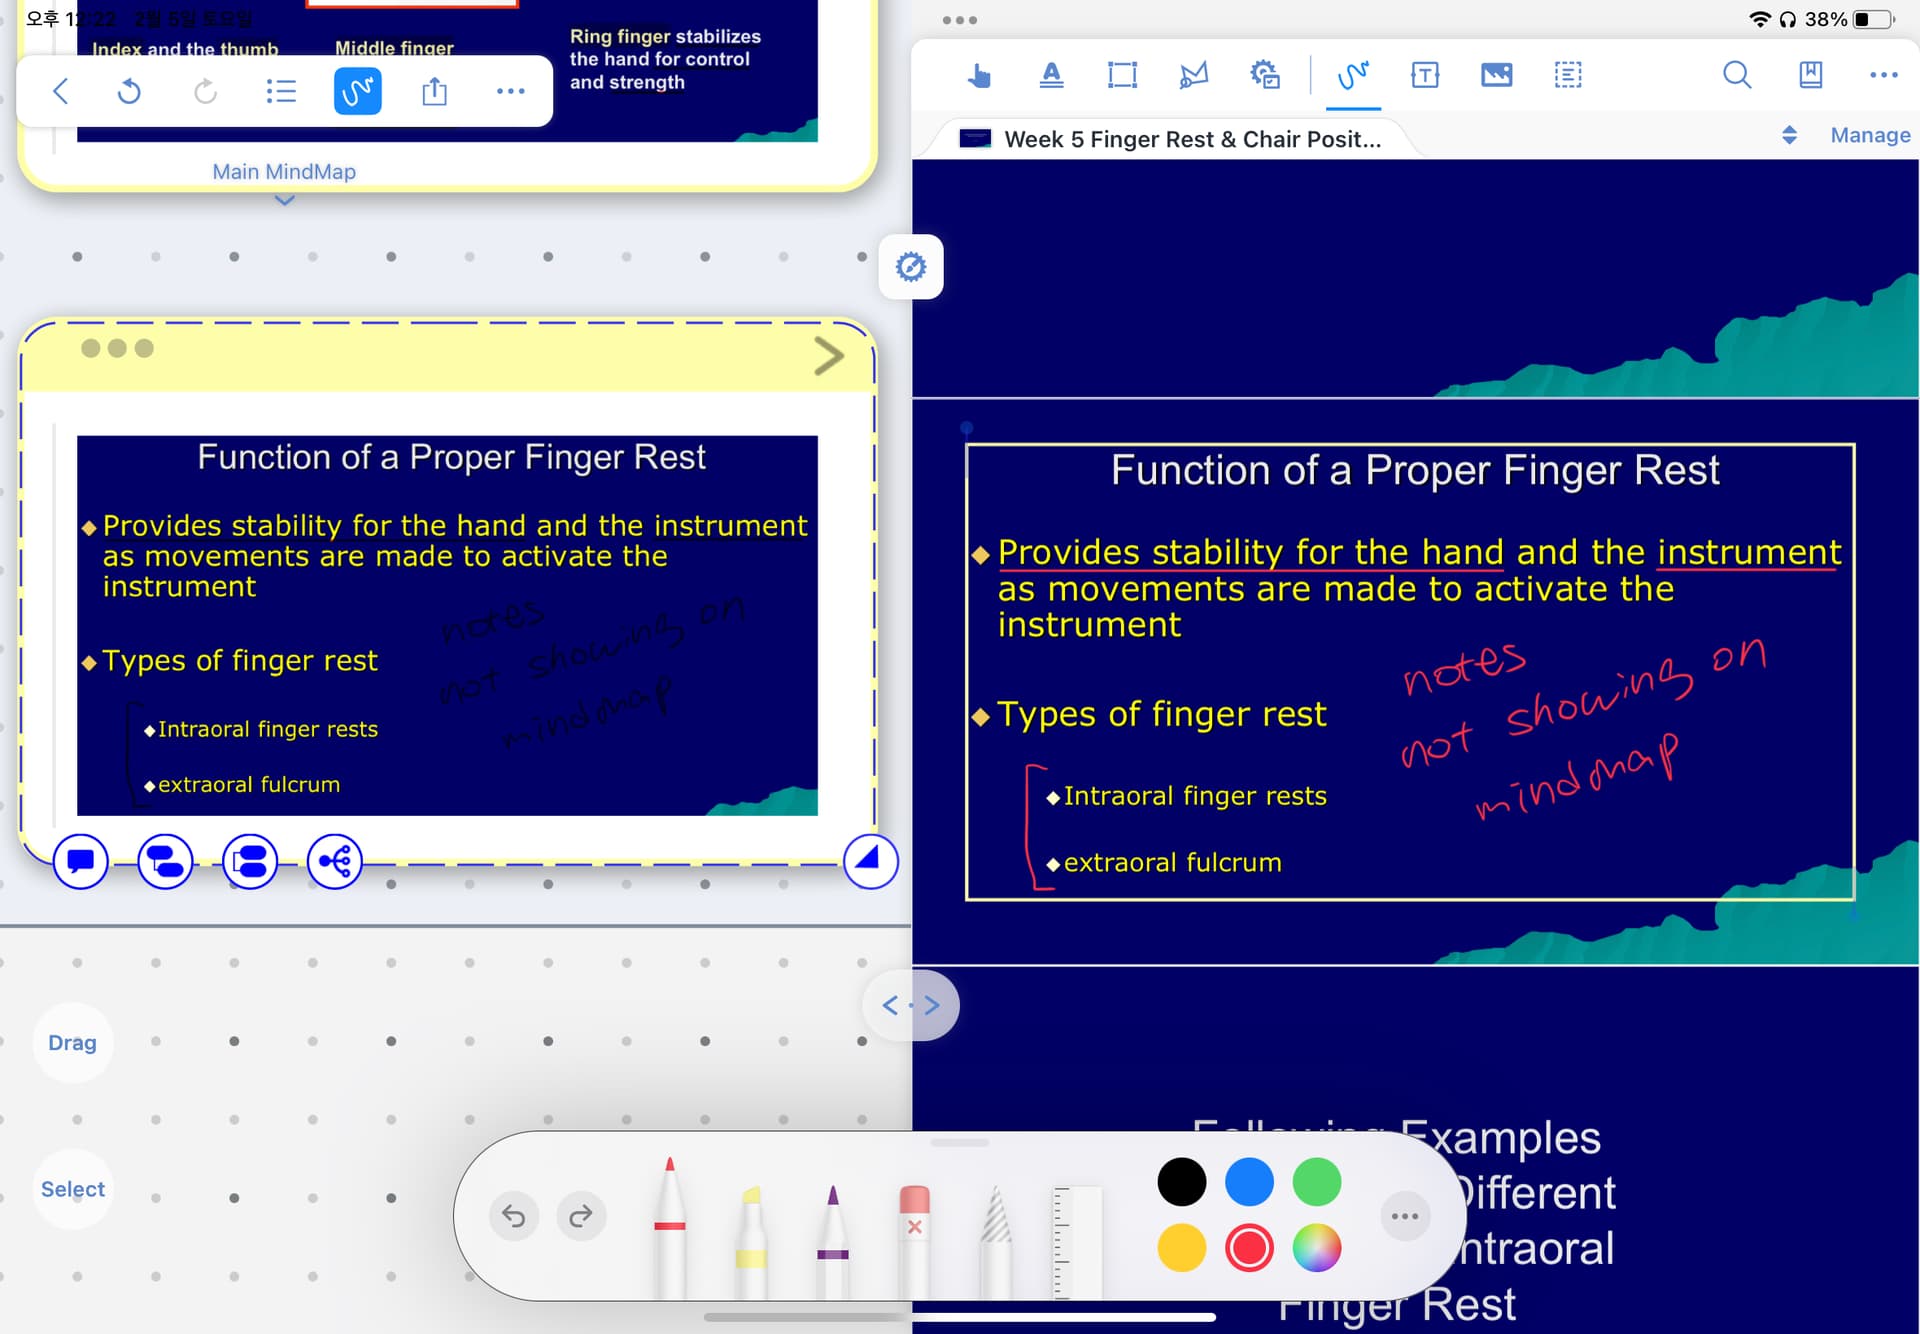
Task: Select the handwriting pen tool in document toolbar
Action: click(x=1353, y=75)
